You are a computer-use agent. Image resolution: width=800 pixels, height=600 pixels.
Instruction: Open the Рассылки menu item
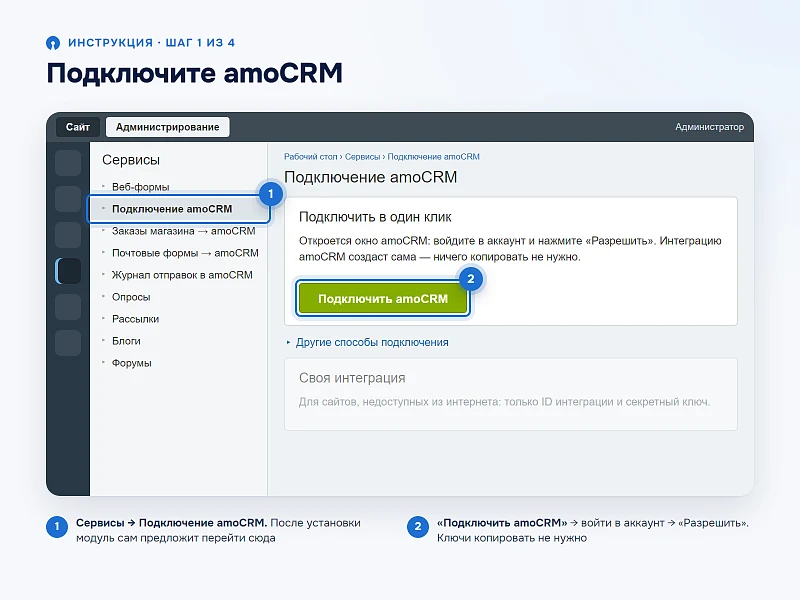[135, 318]
